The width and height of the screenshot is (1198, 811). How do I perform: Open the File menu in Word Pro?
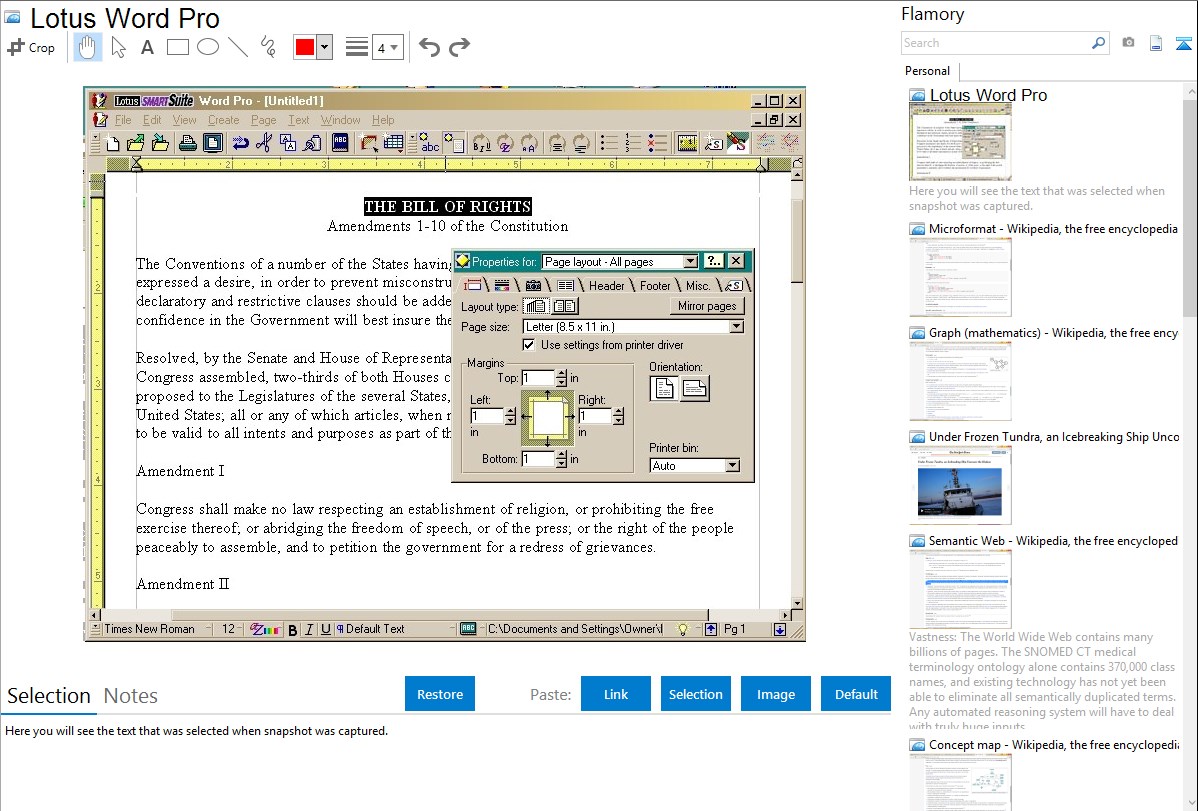123,120
